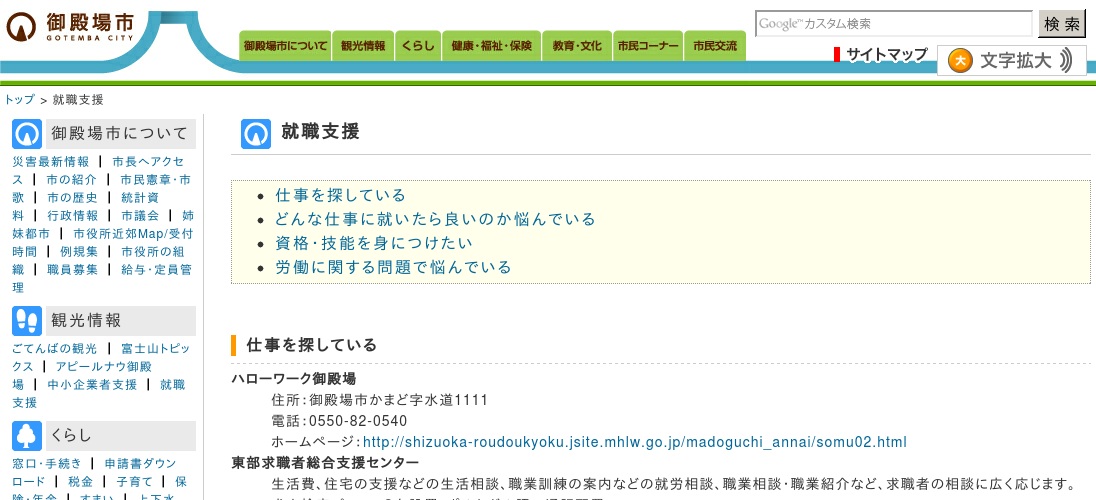Open ごてんばの観光 sidebar link
The height and width of the screenshot is (500, 1096).
[55, 349]
